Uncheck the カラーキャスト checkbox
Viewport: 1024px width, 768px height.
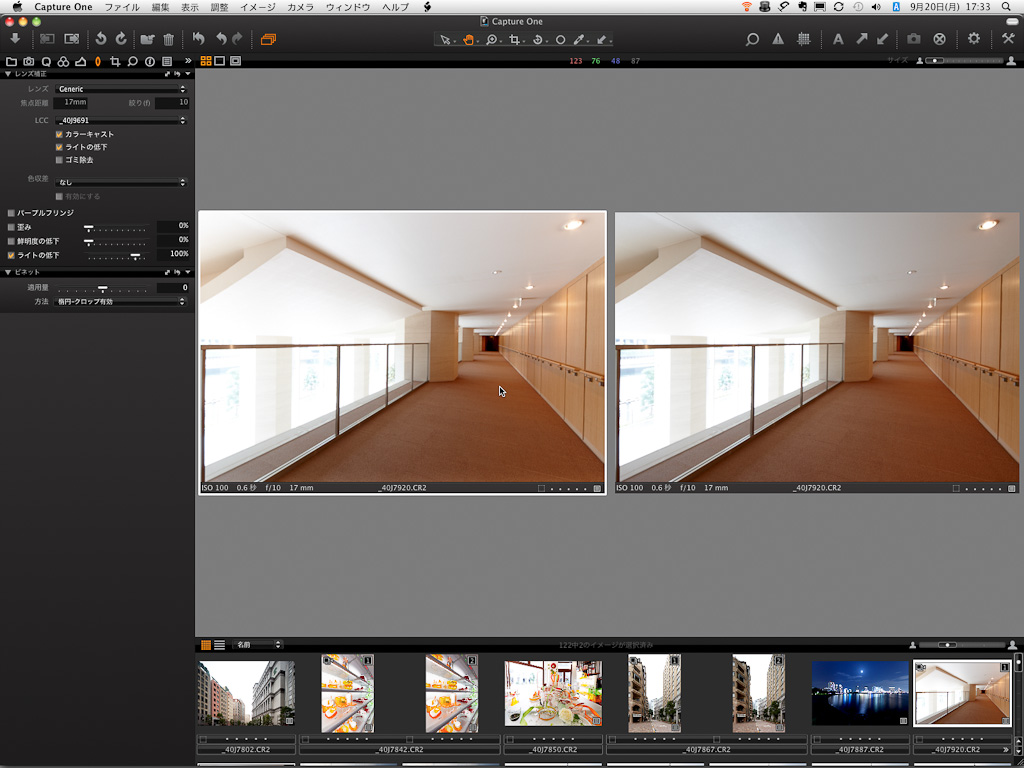click(60, 134)
